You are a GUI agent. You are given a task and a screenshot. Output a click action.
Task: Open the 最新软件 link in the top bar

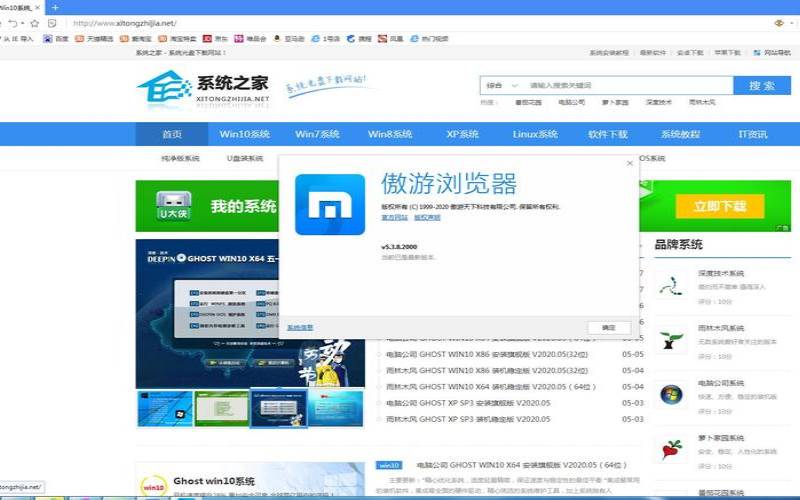tap(653, 53)
